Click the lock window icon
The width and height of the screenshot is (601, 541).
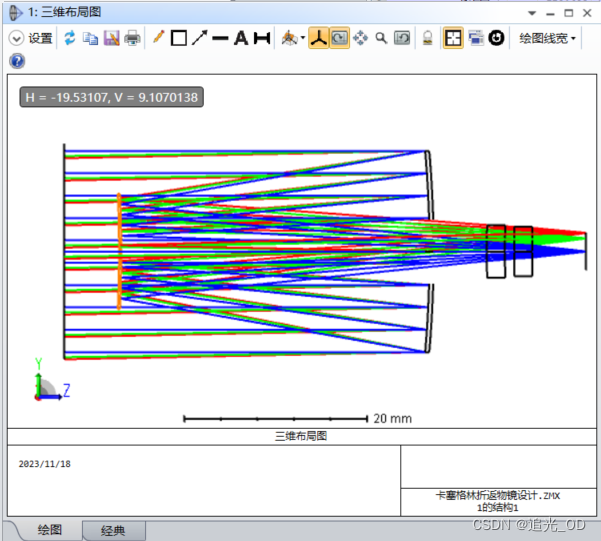point(428,38)
